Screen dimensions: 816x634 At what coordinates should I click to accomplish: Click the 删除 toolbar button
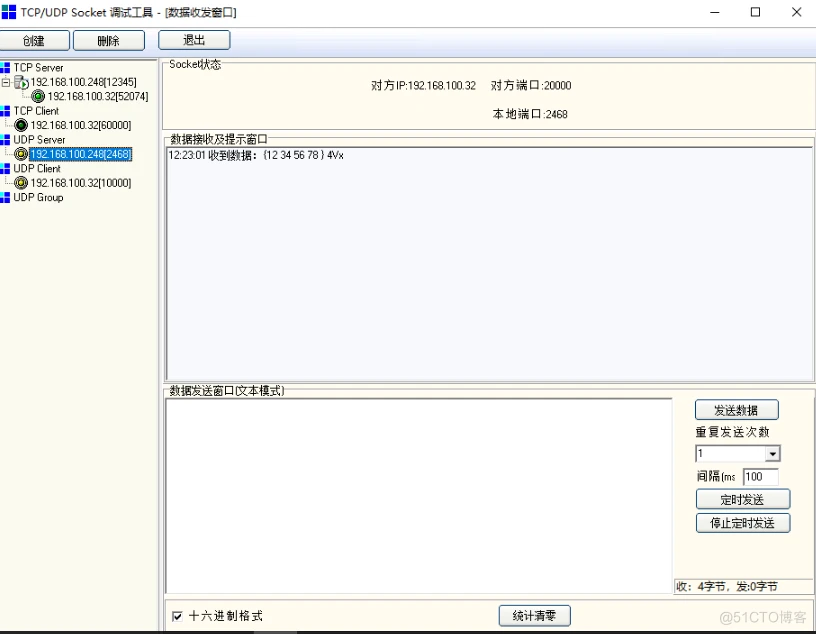coord(109,40)
